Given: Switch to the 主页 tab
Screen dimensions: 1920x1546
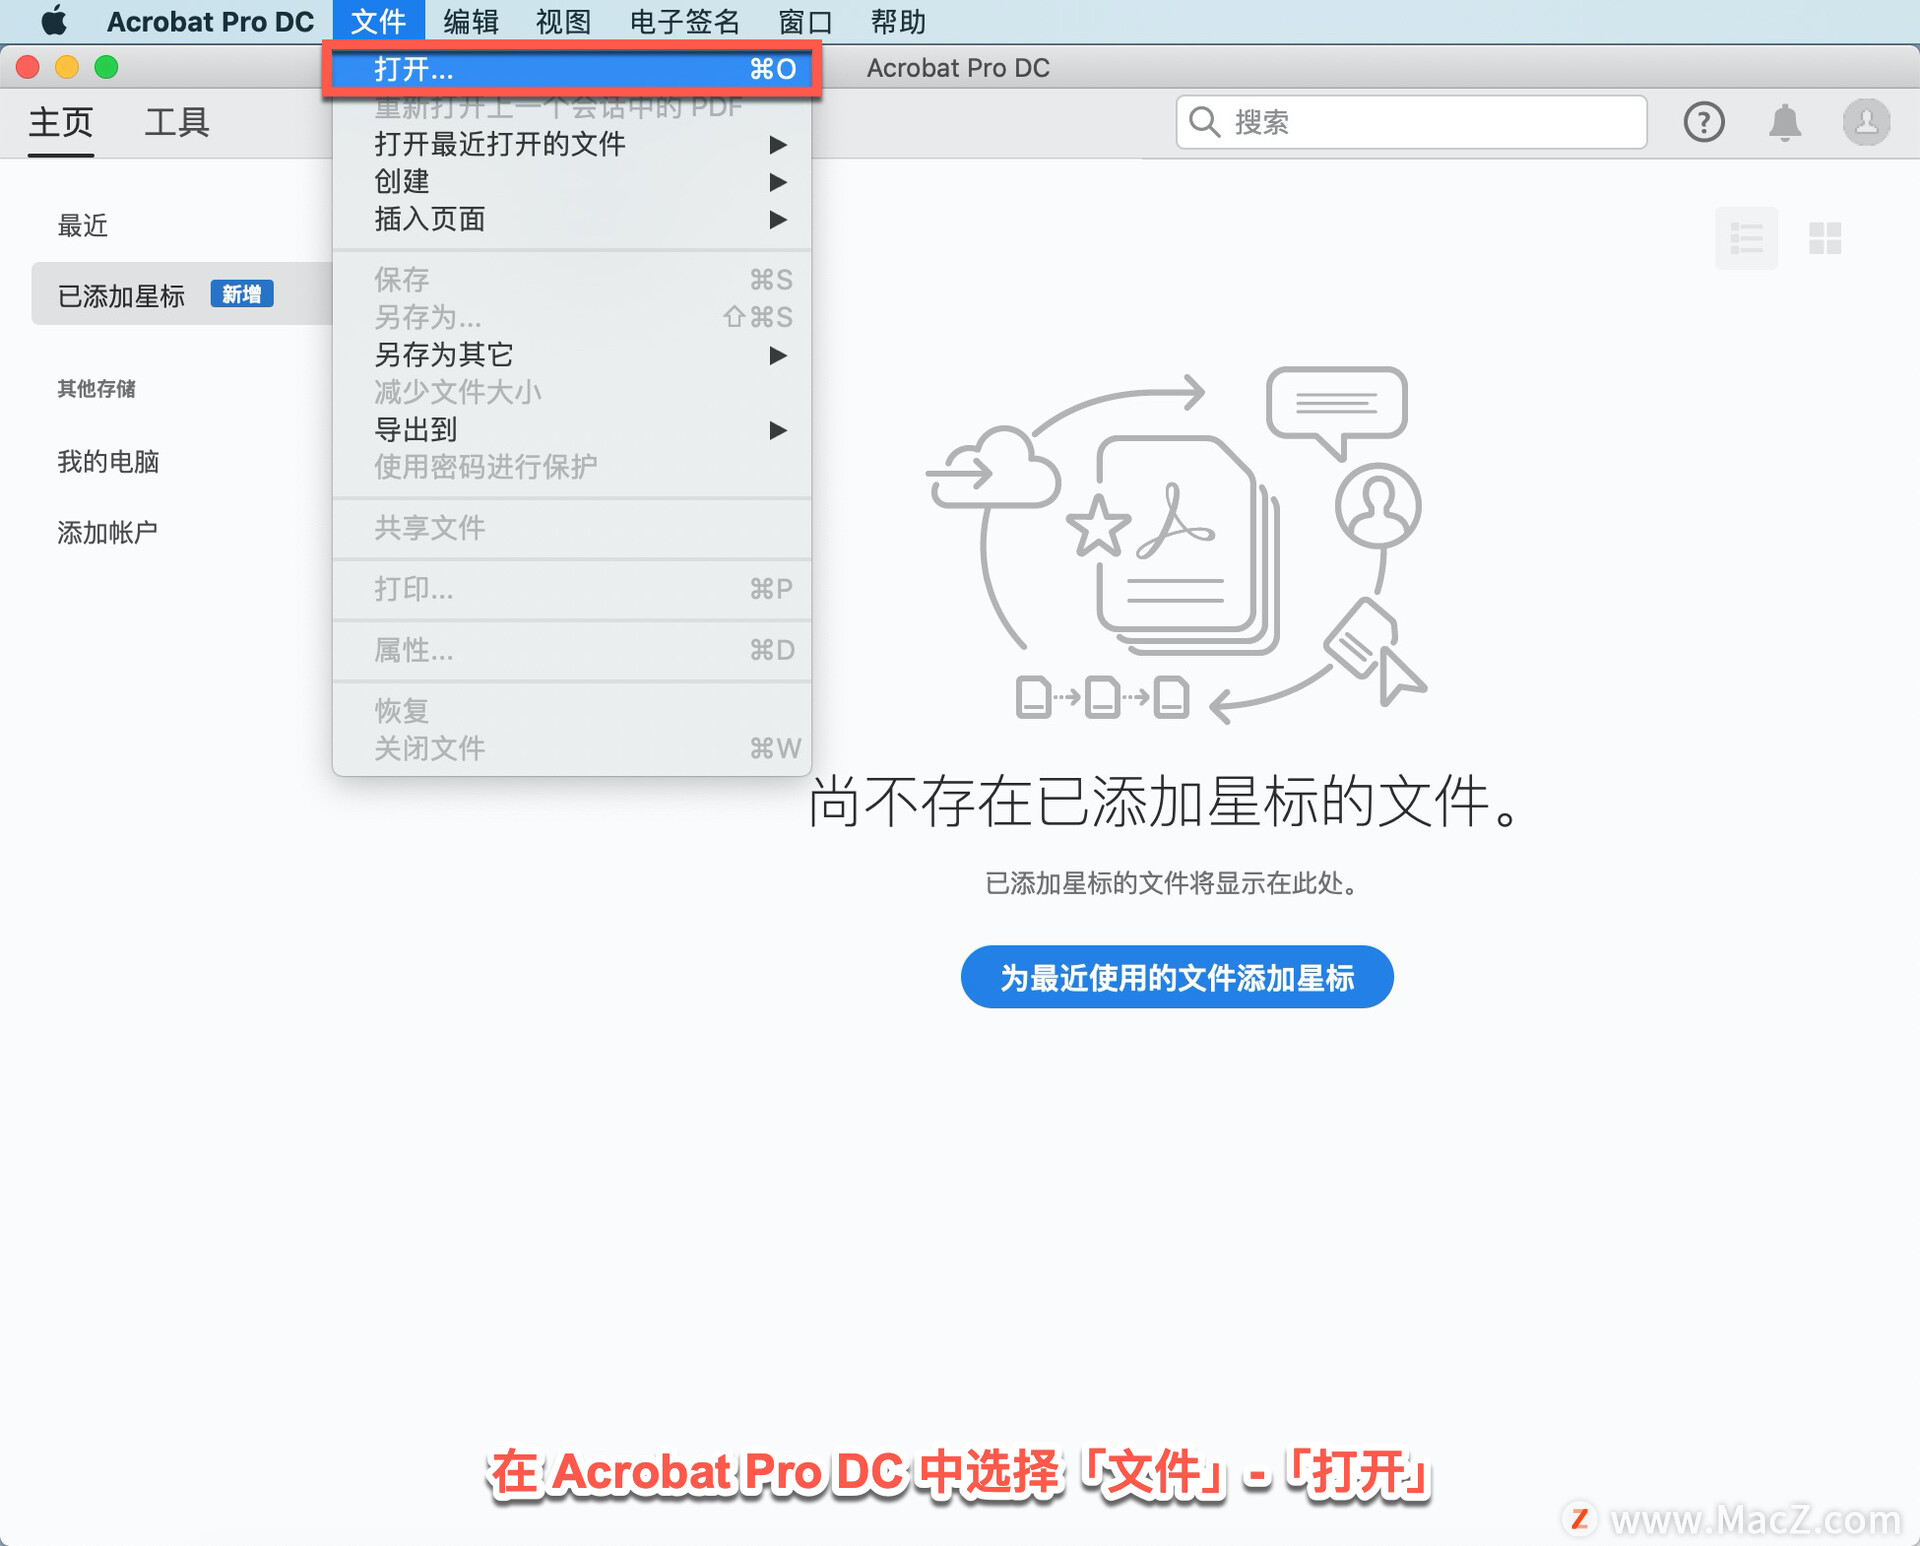Looking at the screenshot, I should (x=60, y=122).
